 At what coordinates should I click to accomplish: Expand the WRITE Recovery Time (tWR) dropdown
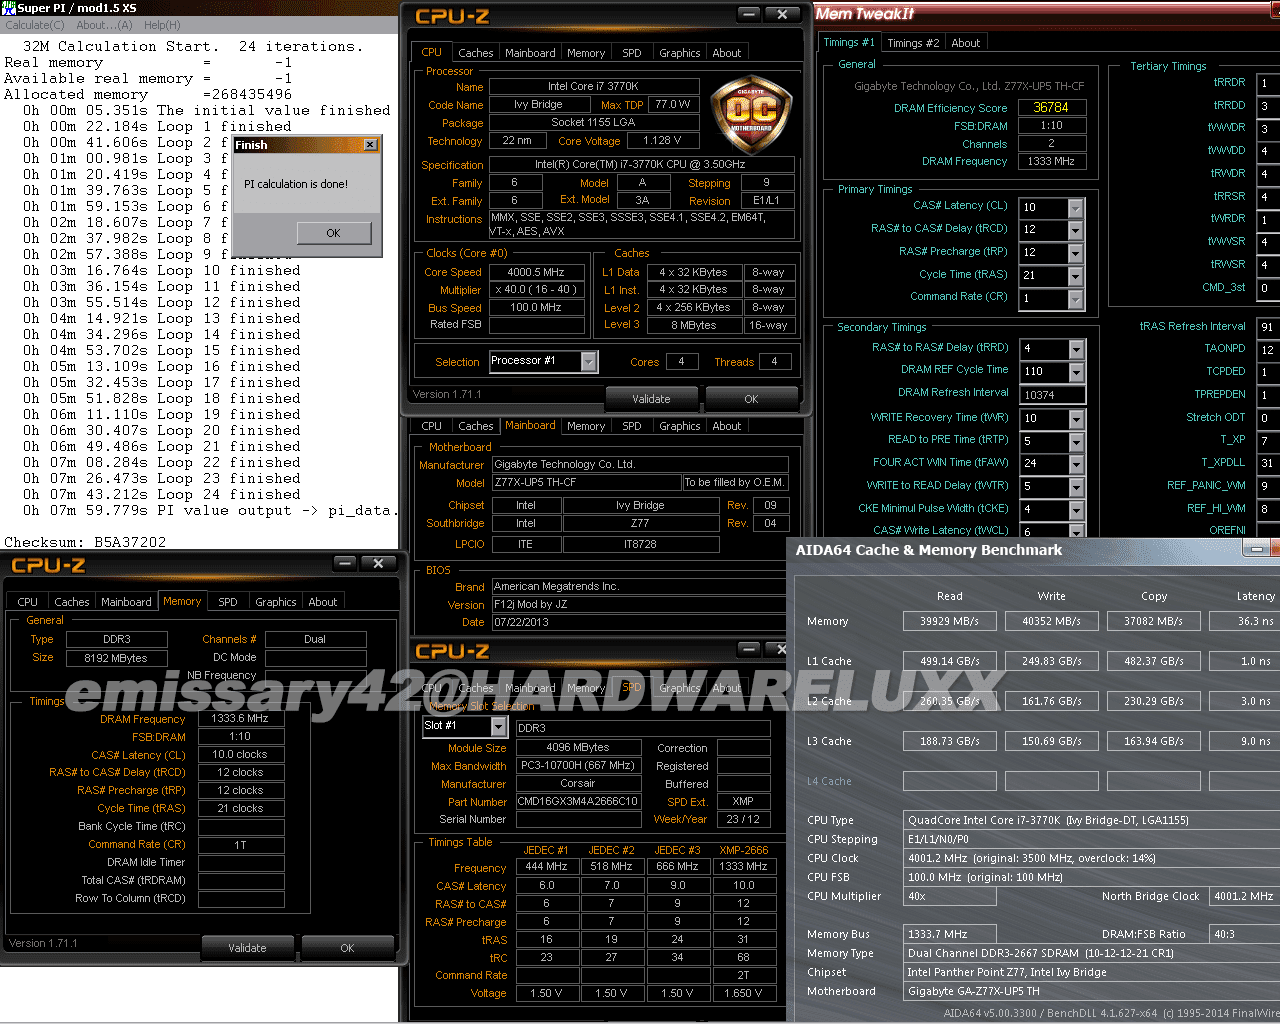(1076, 419)
